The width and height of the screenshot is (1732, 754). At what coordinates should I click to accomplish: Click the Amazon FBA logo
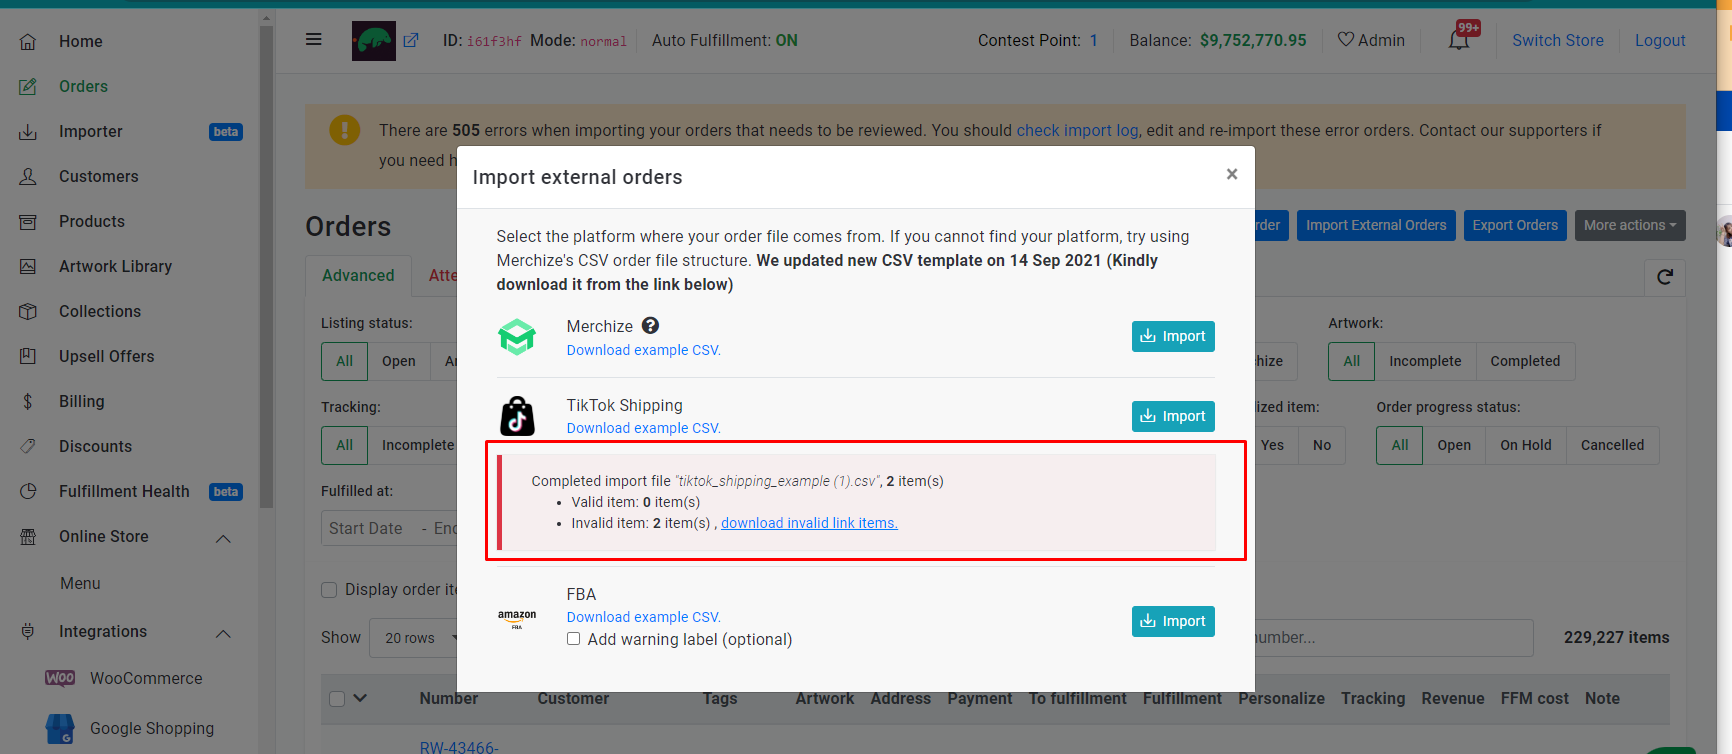tap(517, 618)
